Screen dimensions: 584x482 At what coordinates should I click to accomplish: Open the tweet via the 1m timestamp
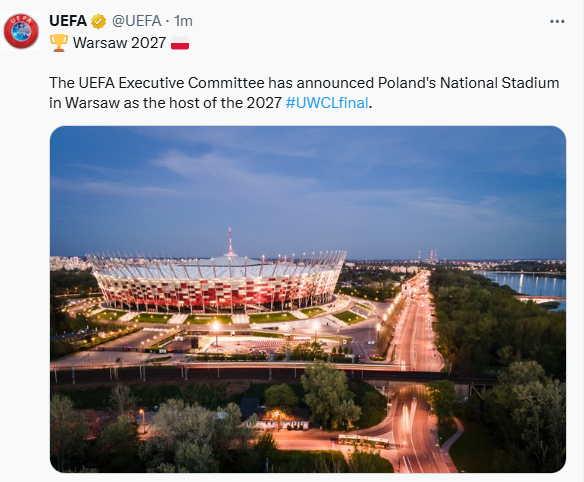183,21
